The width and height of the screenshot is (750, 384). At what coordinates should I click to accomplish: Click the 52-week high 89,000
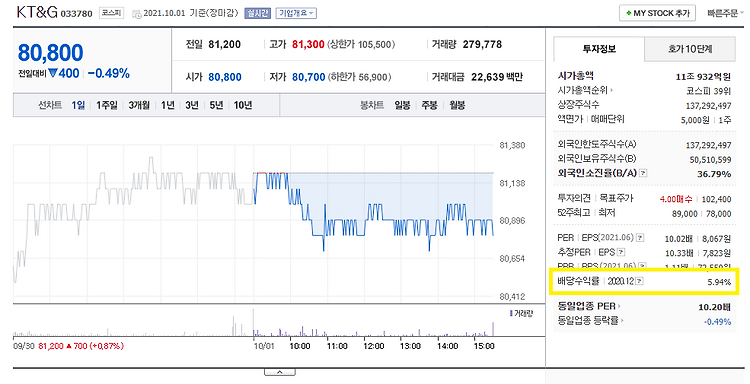(684, 214)
